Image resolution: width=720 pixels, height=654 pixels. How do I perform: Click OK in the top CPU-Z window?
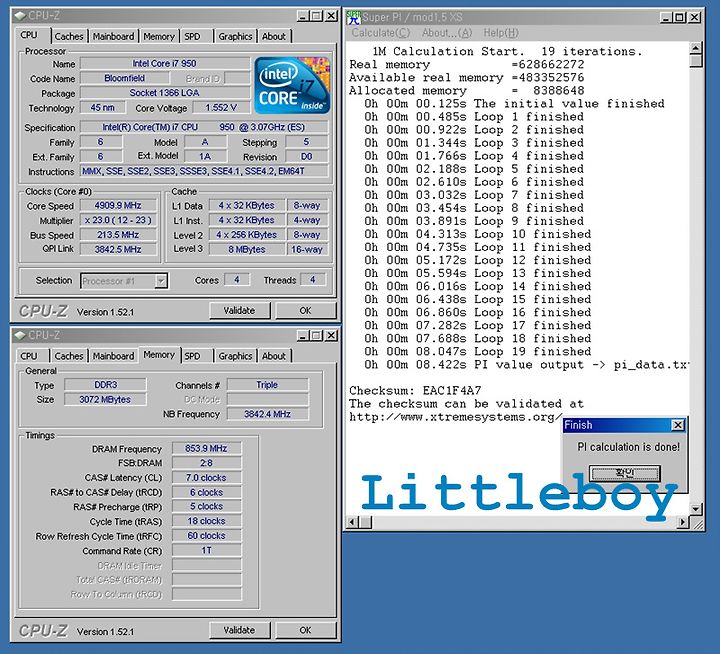tap(305, 311)
